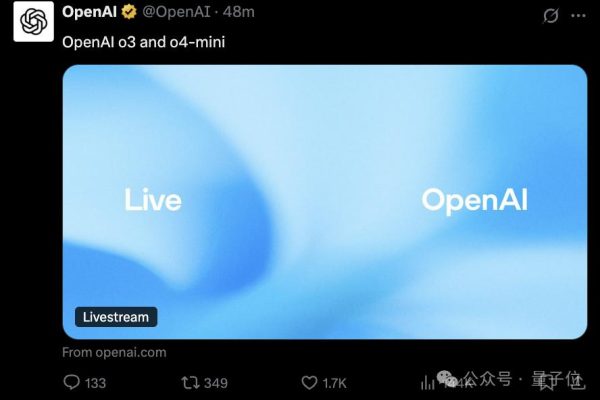The height and width of the screenshot is (400, 600).
Task: Click the 133 replies count
Action: 95,383
